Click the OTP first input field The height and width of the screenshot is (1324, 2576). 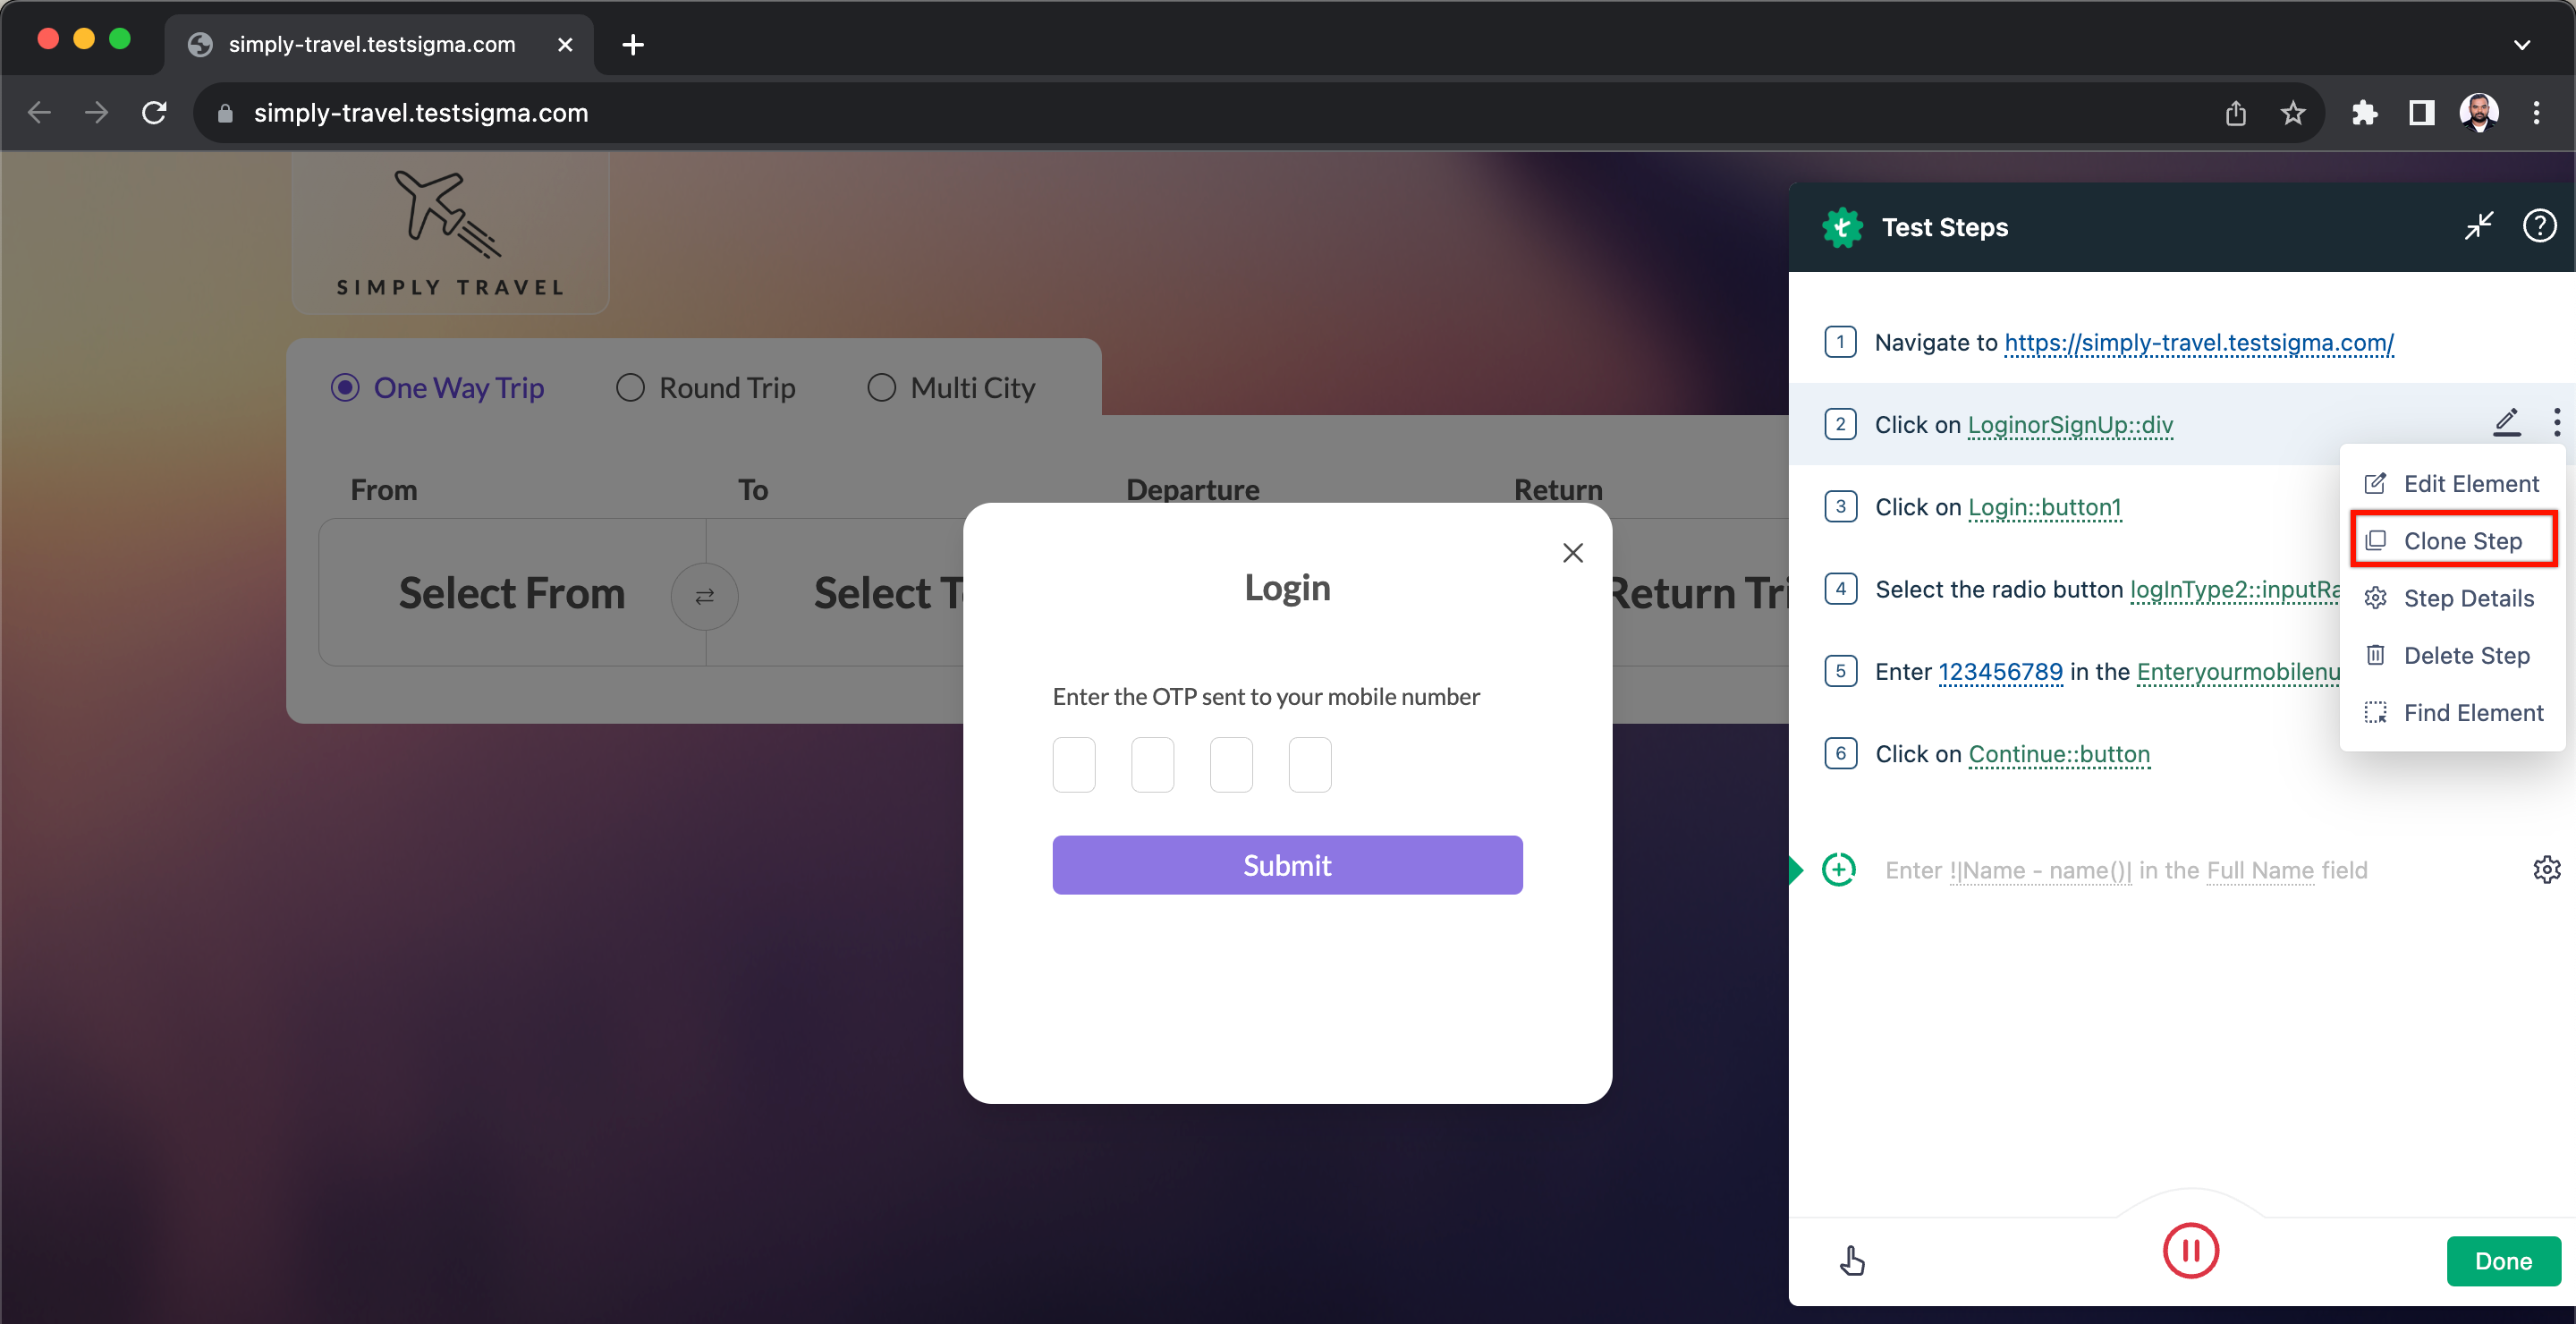click(1073, 763)
